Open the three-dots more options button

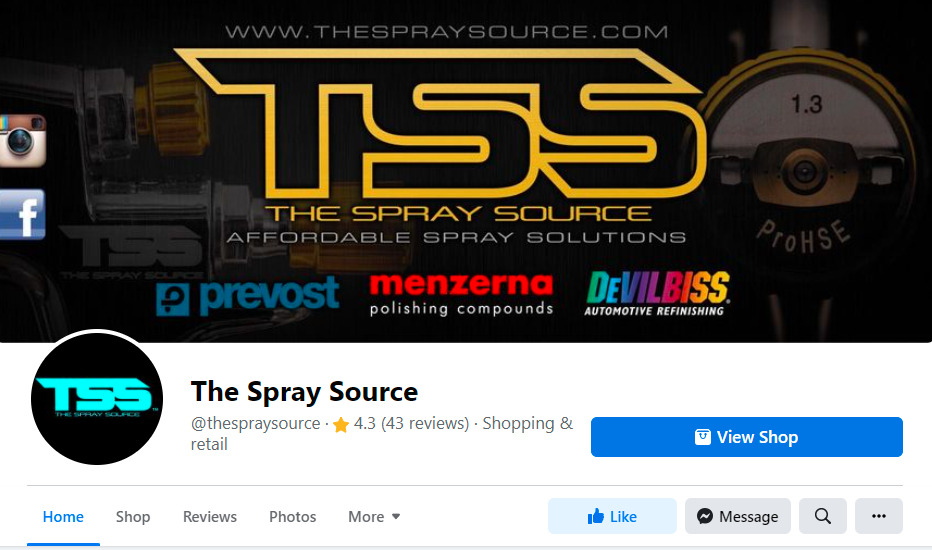[879, 516]
